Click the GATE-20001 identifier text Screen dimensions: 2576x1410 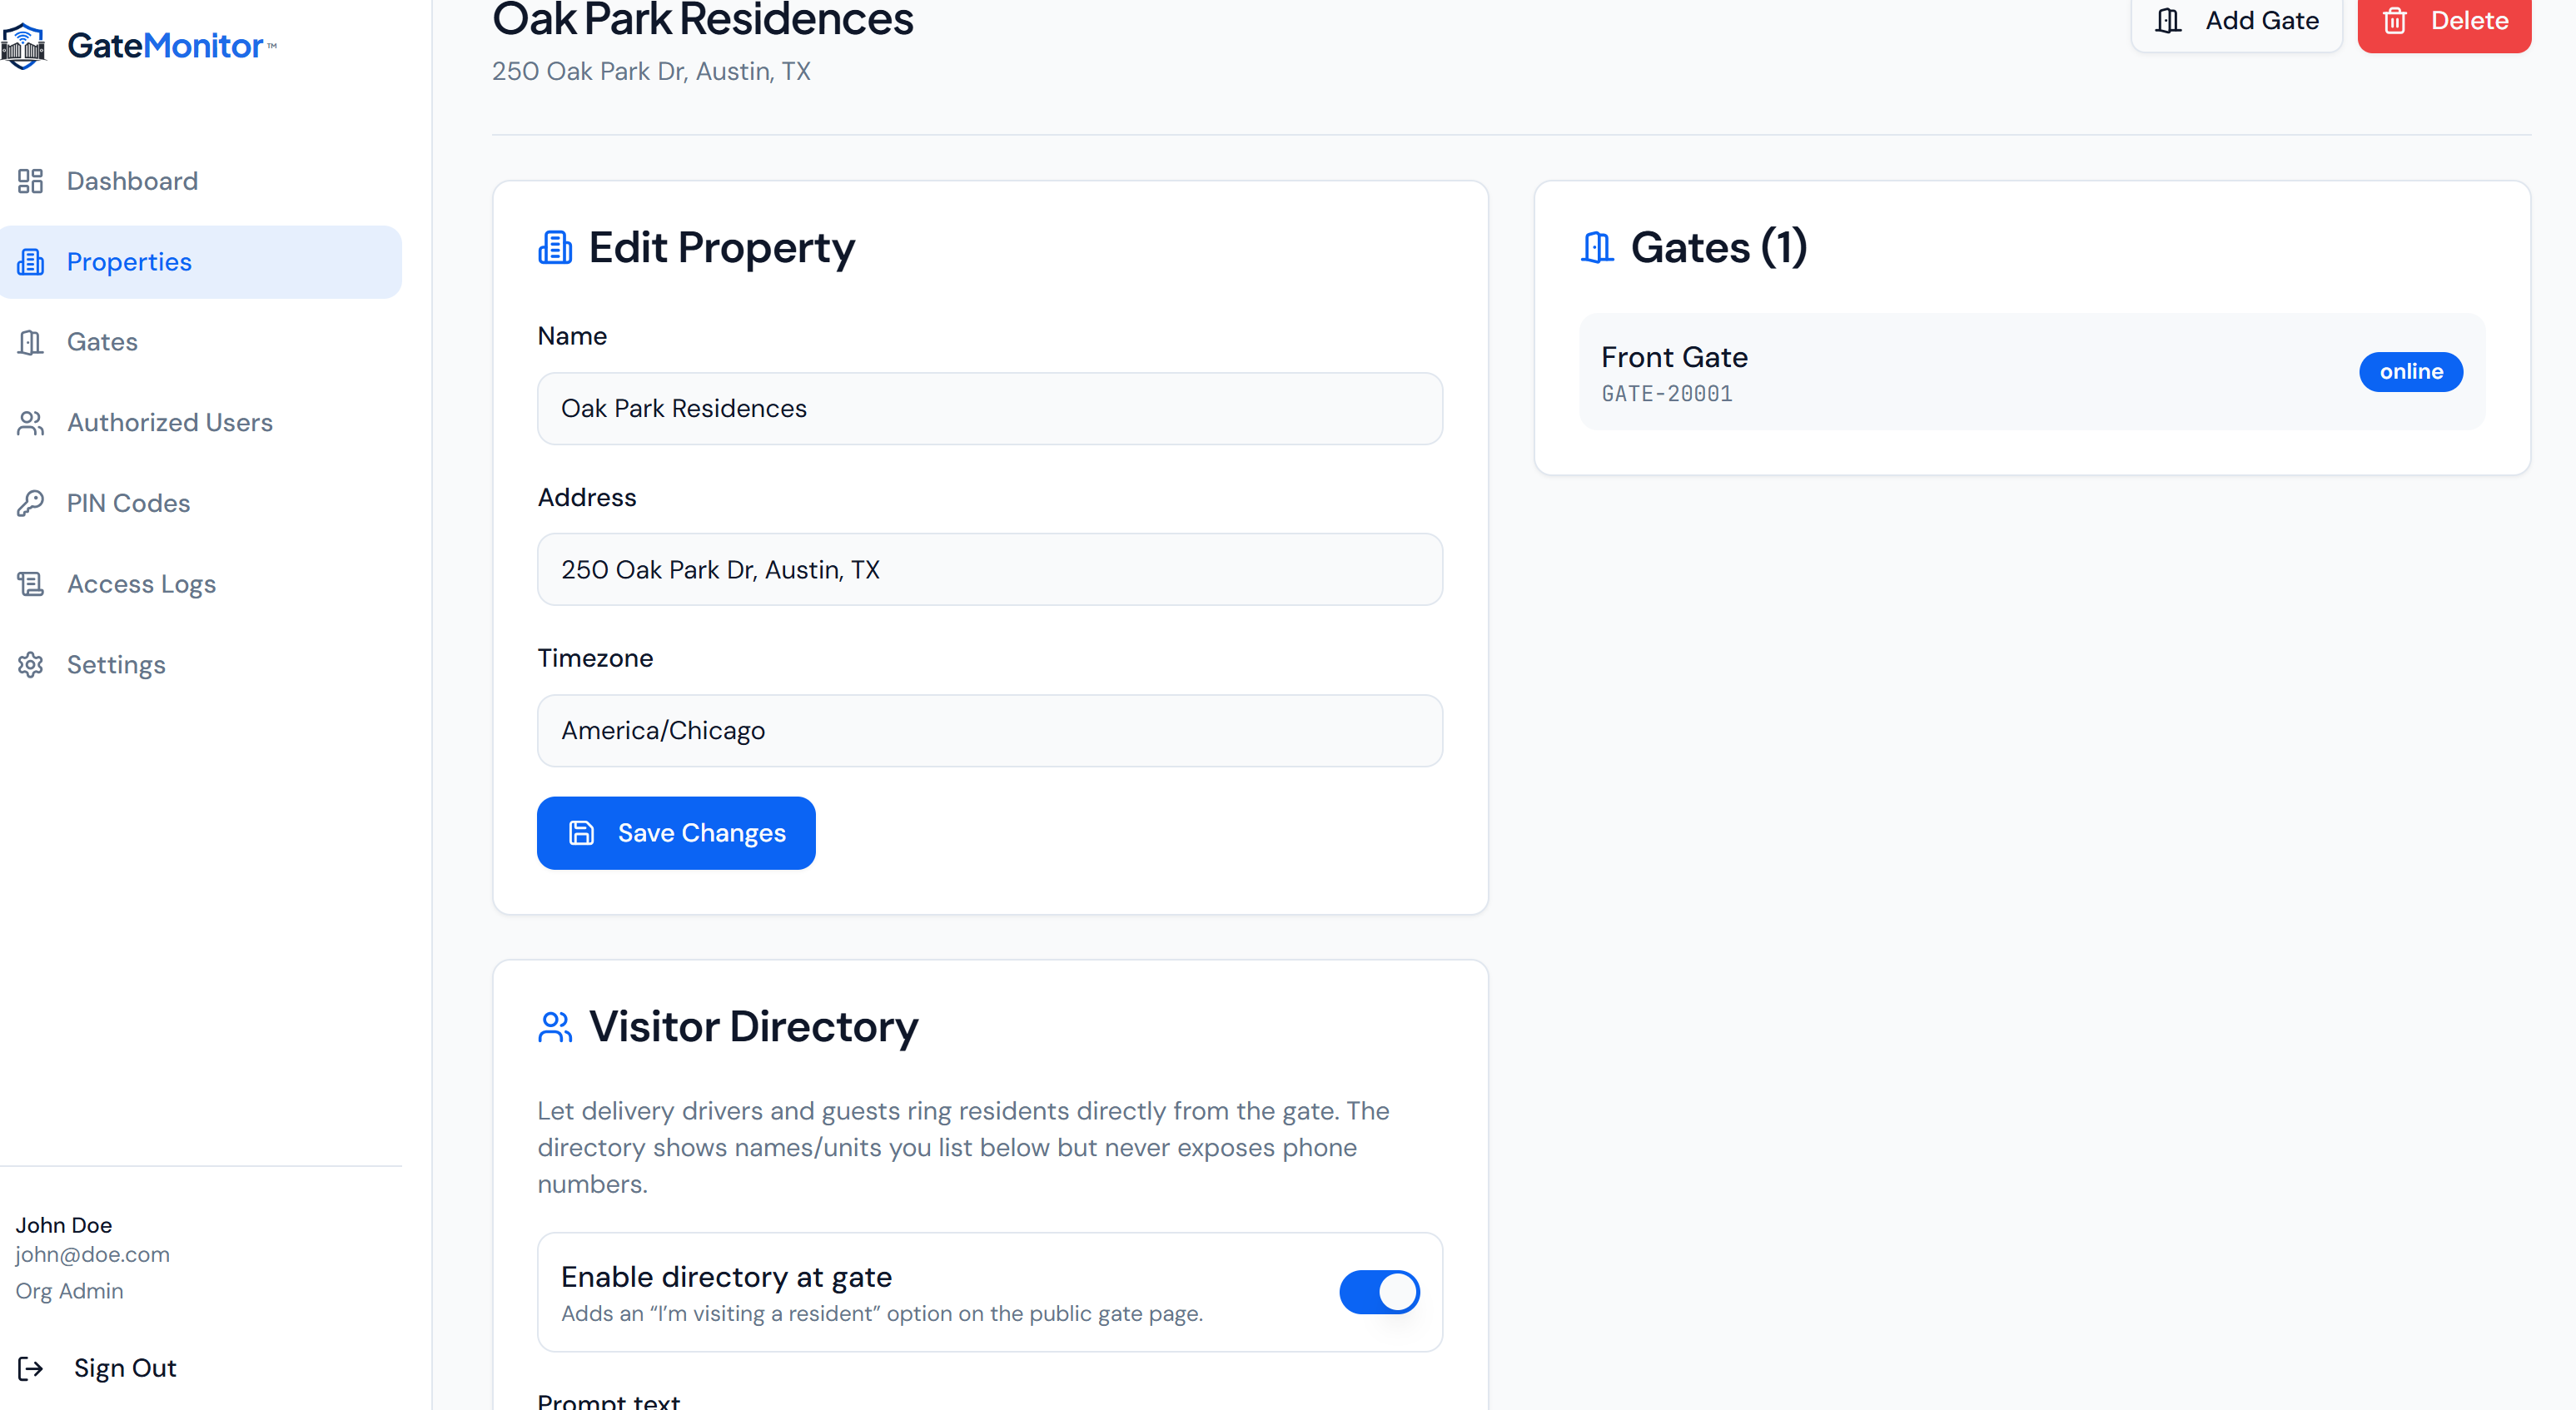pos(1667,394)
